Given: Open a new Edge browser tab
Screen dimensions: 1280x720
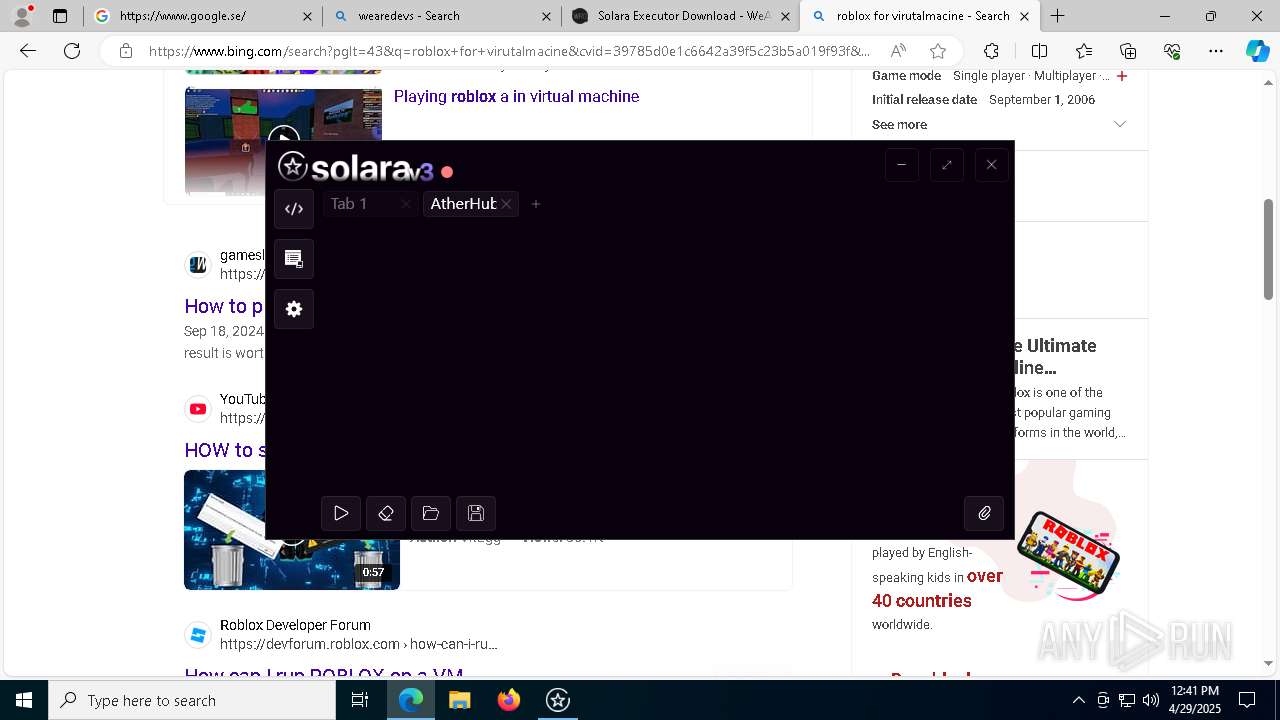Looking at the screenshot, I should [x=1057, y=16].
